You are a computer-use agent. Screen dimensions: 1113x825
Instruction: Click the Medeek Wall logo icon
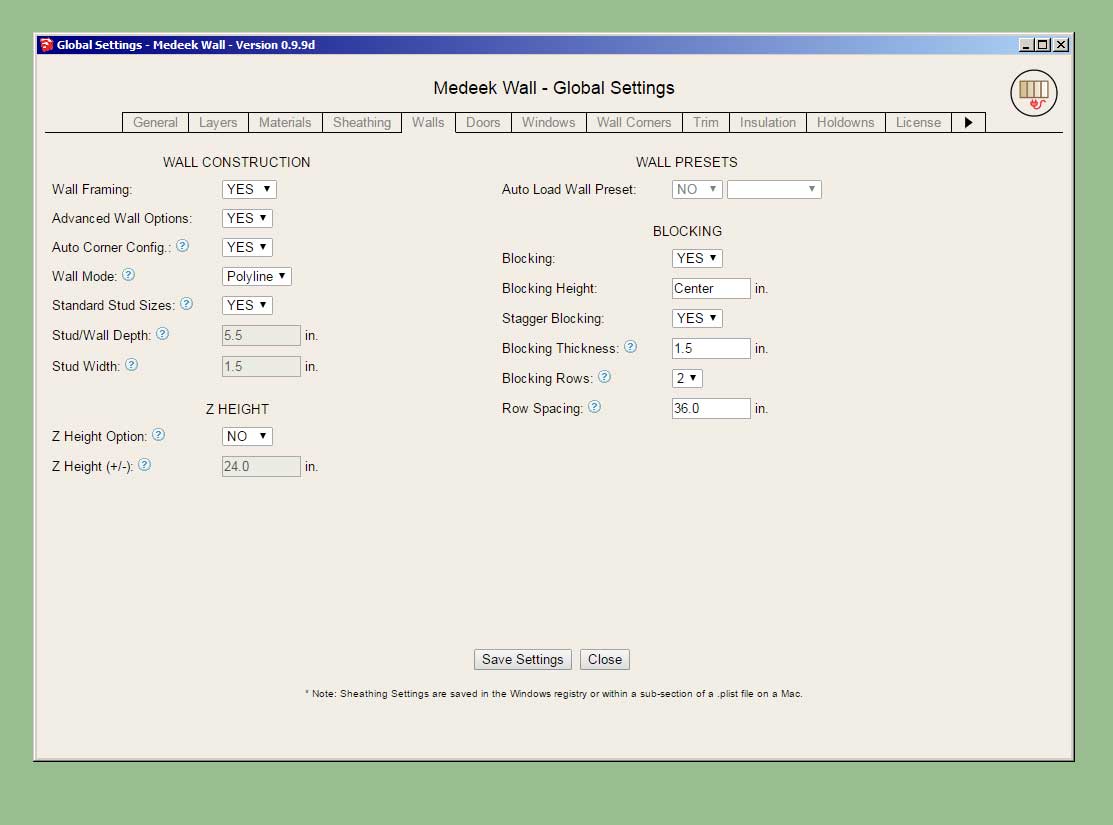click(x=1034, y=92)
